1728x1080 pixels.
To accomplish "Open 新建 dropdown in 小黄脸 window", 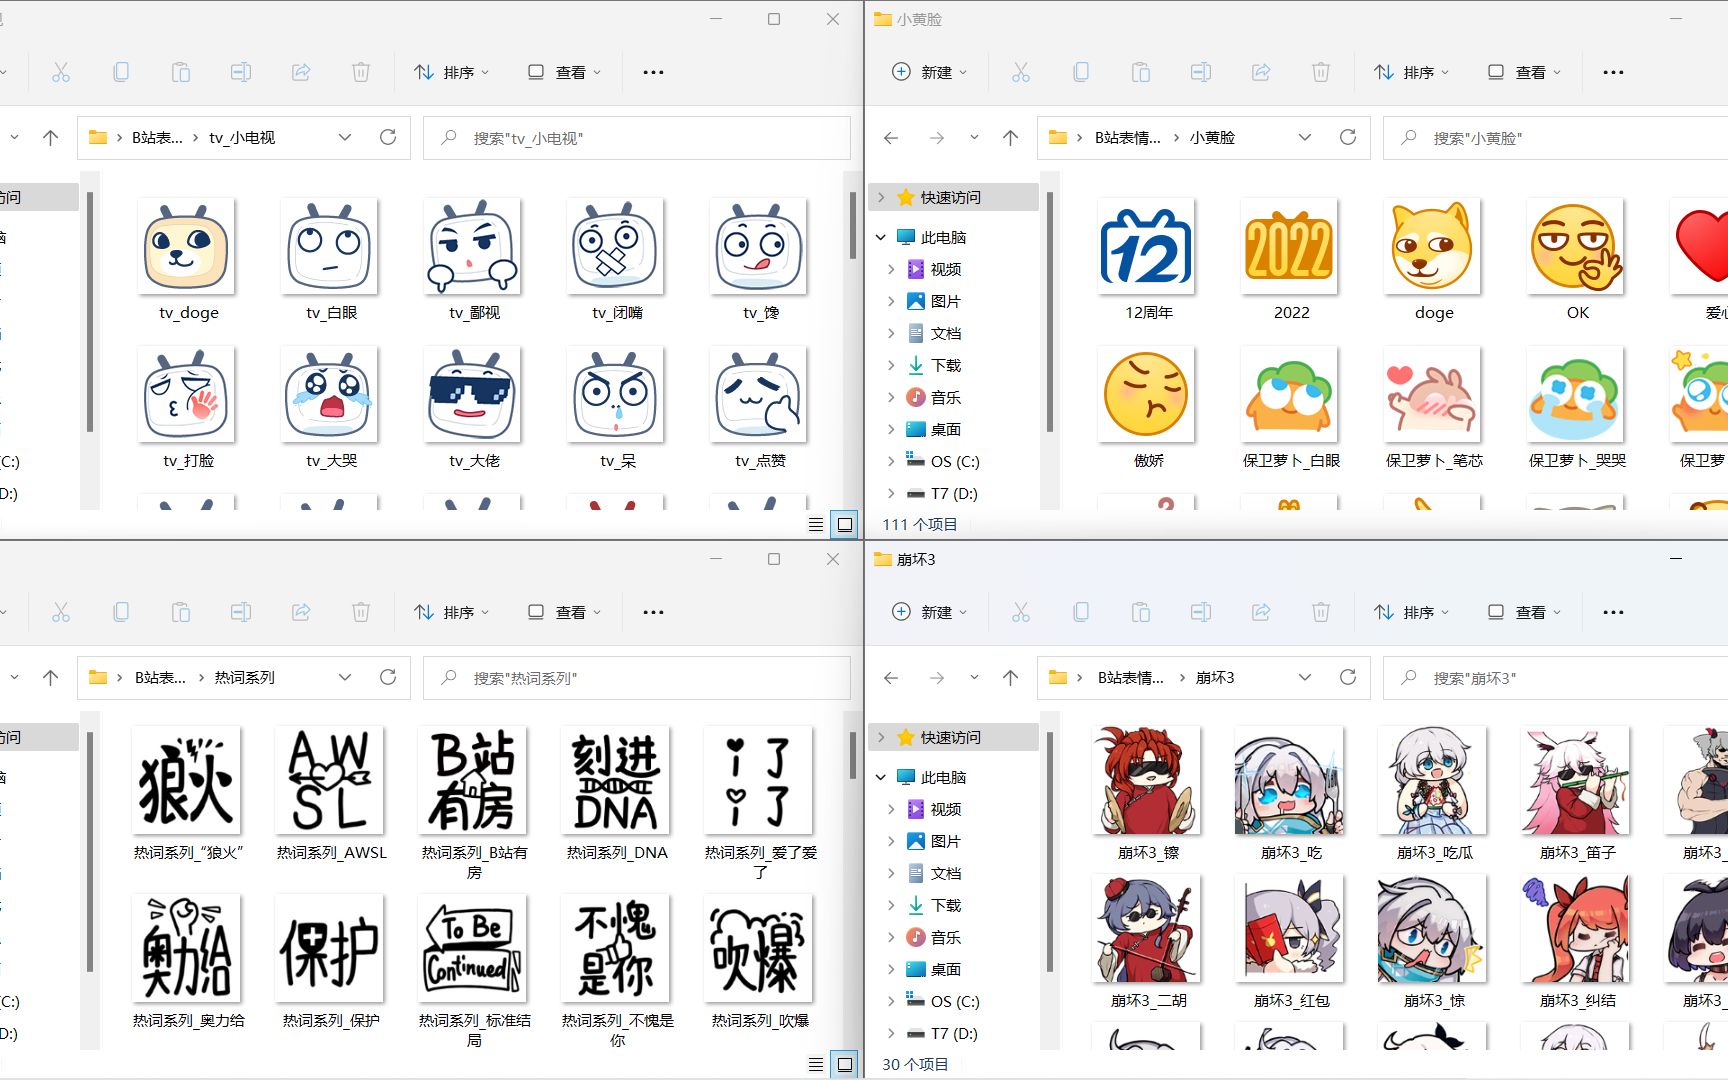I will pos(929,72).
